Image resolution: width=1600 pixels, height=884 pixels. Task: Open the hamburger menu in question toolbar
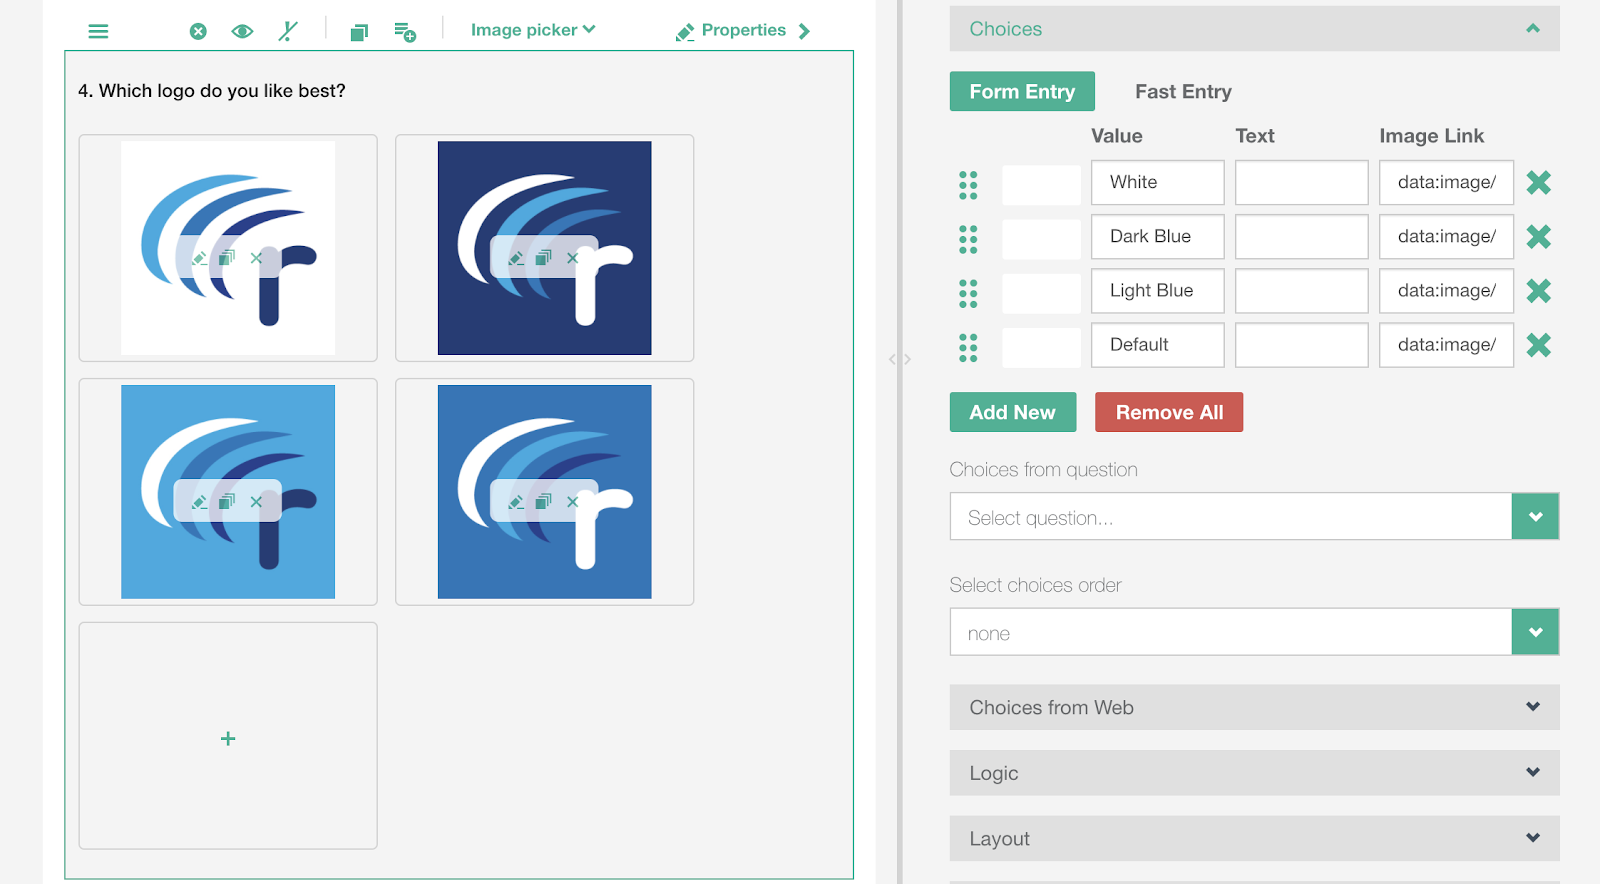pyautogui.click(x=98, y=31)
